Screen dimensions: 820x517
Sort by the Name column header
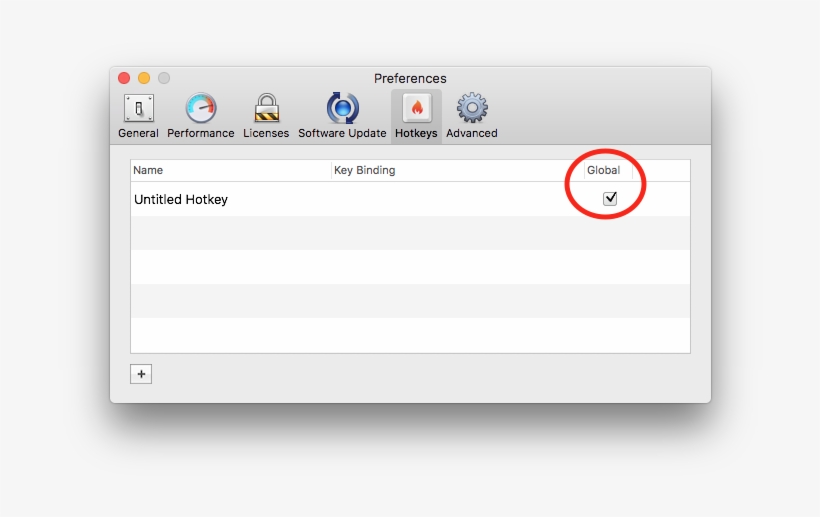[x=230, y=170]
